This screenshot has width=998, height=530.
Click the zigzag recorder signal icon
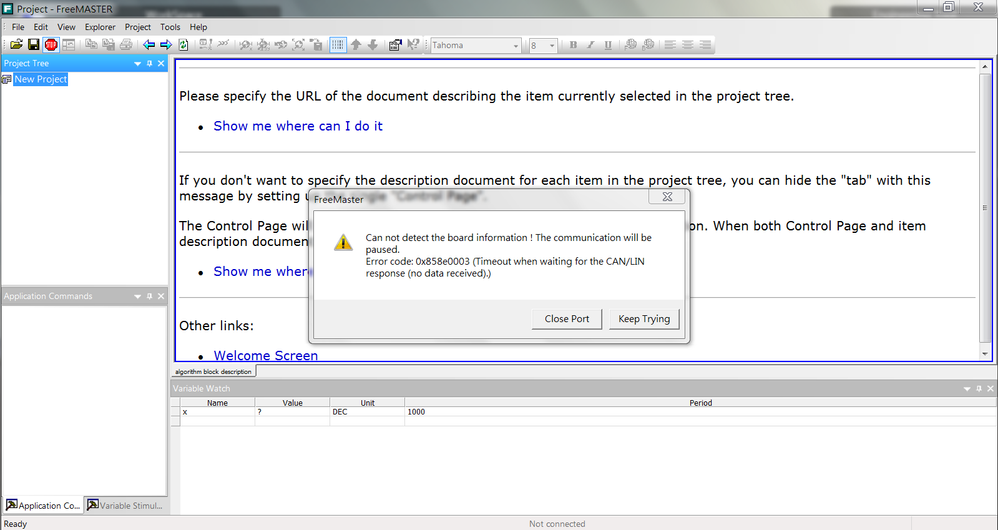click(223, 45)
